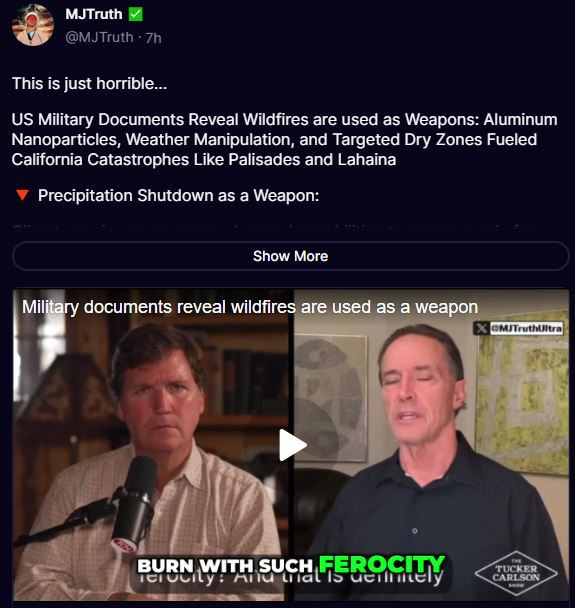The height and width of the screenshot is (608, 575).
Task: Click the green verified checkmark badge
Action: [136, 14]
